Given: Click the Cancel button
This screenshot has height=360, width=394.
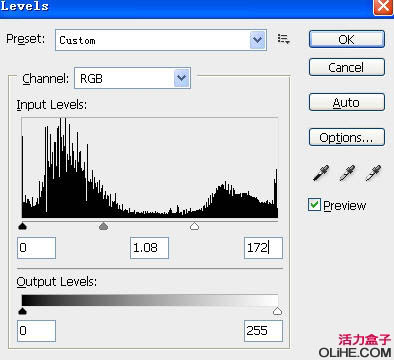Looking at the screenshot, I should tap(347, 67).
